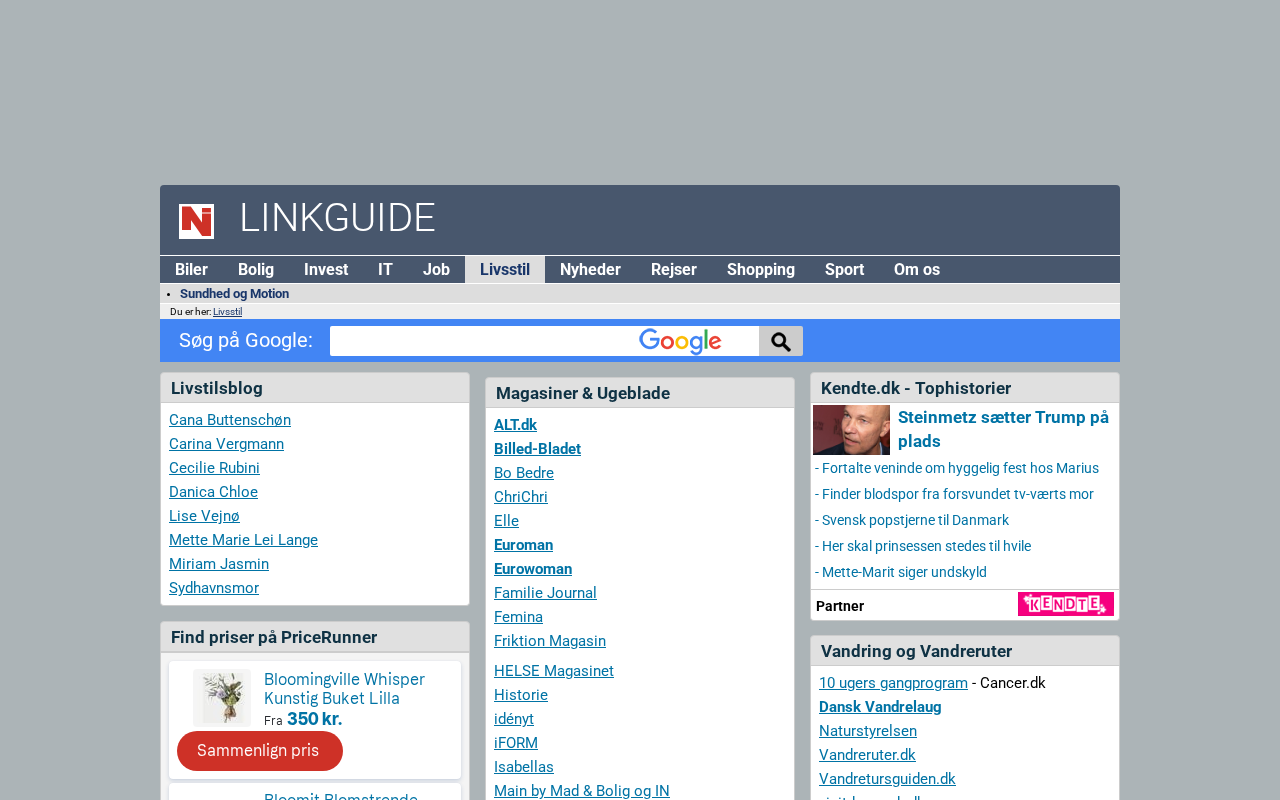
Task: Click the ChriChri magazine link
Action: [521, 497]
